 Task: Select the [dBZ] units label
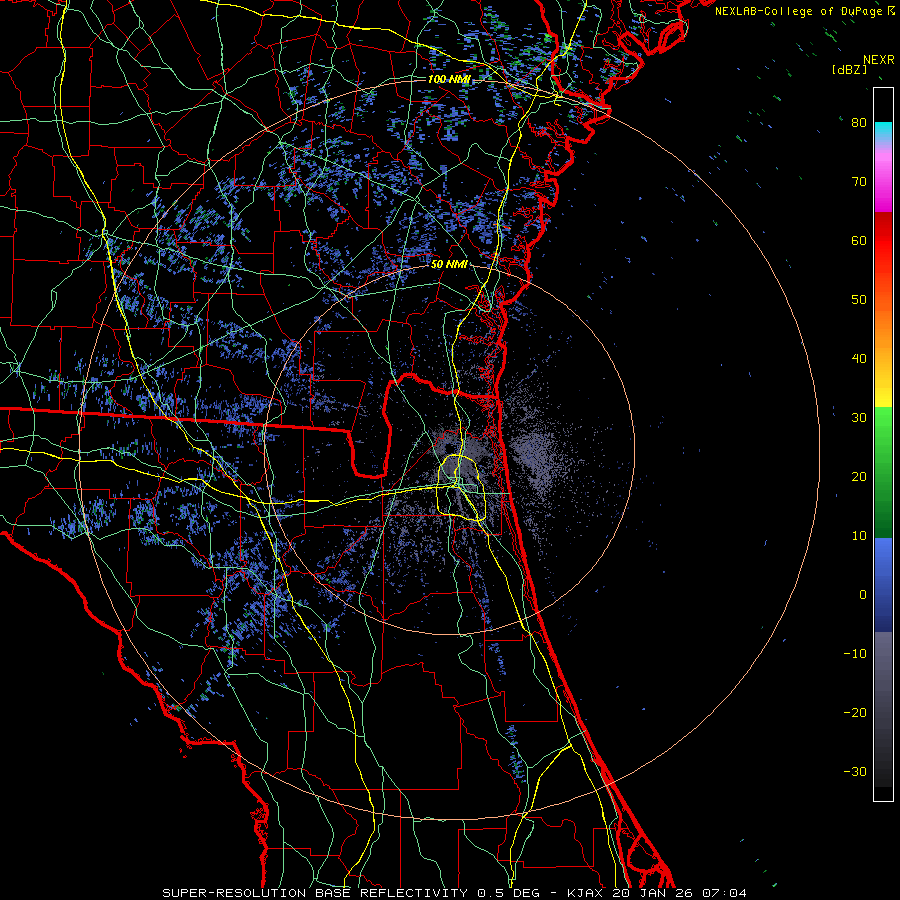[849, 69]
